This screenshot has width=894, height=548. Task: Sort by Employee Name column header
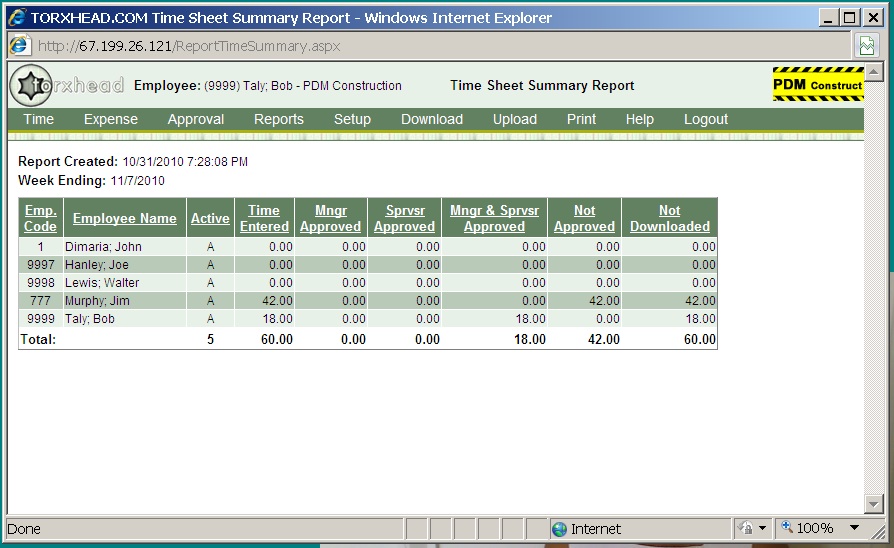(125, 218)
